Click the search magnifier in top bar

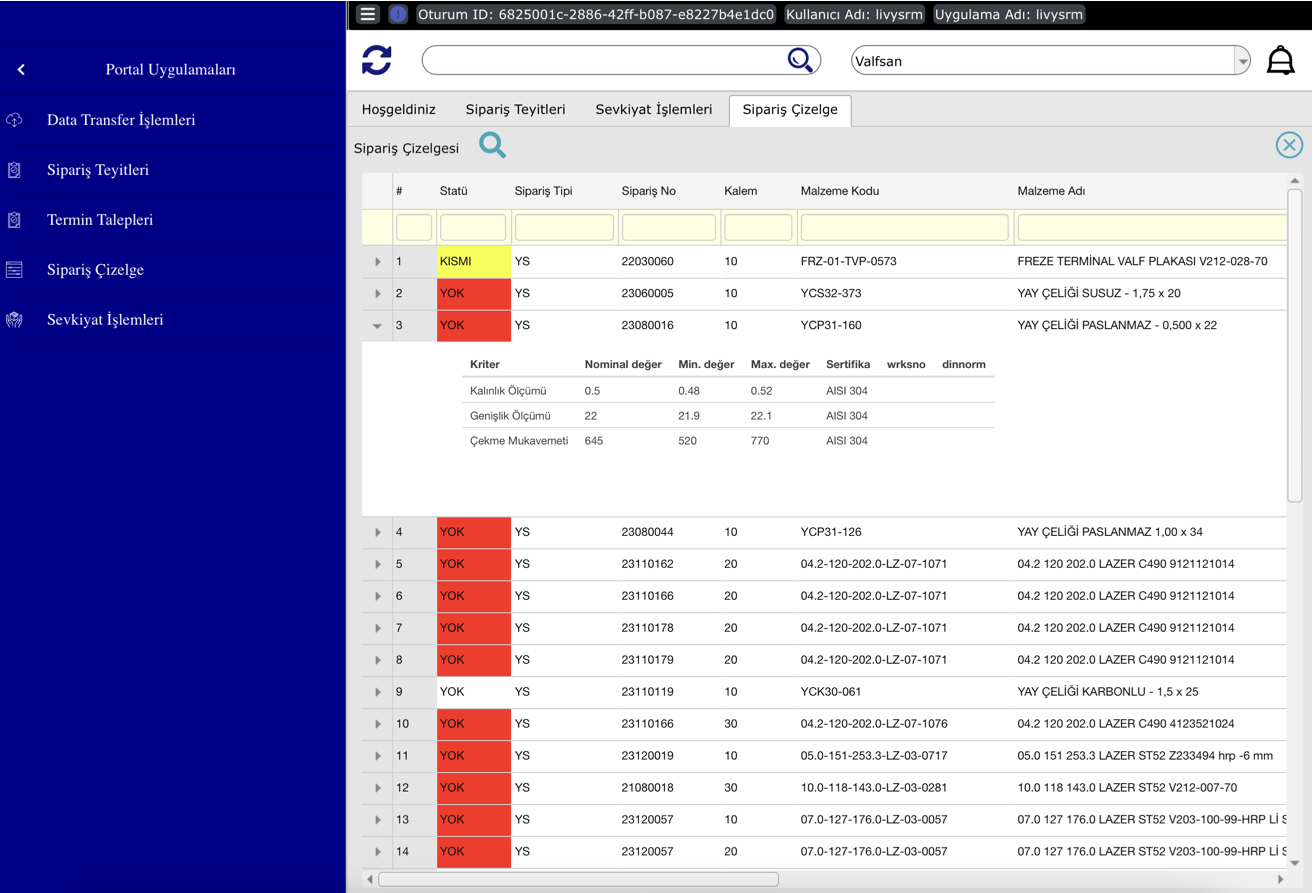pos(800,60)
